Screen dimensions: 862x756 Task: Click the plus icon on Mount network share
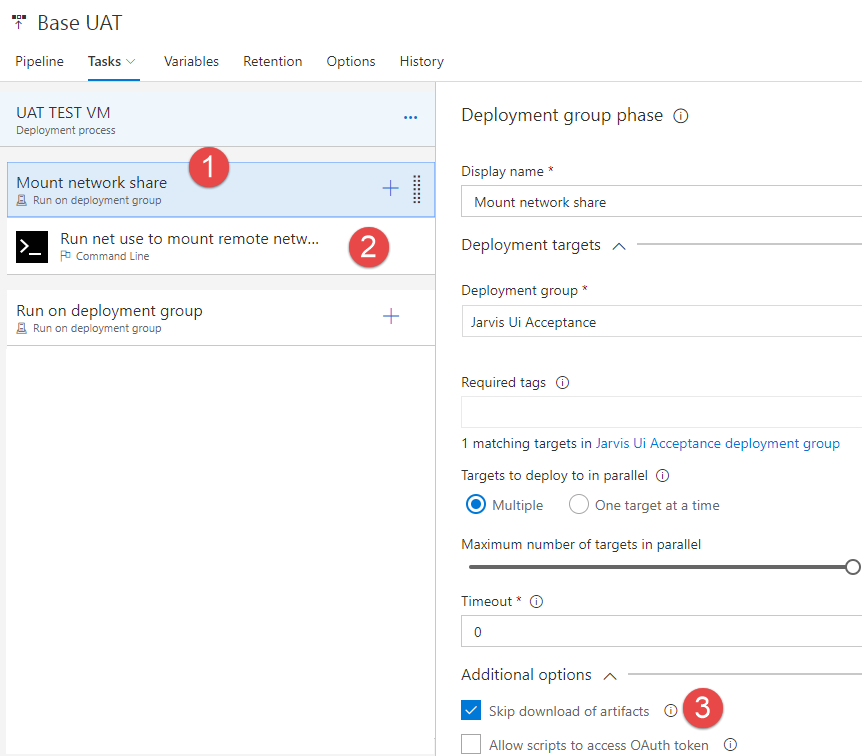pos(390,189)
